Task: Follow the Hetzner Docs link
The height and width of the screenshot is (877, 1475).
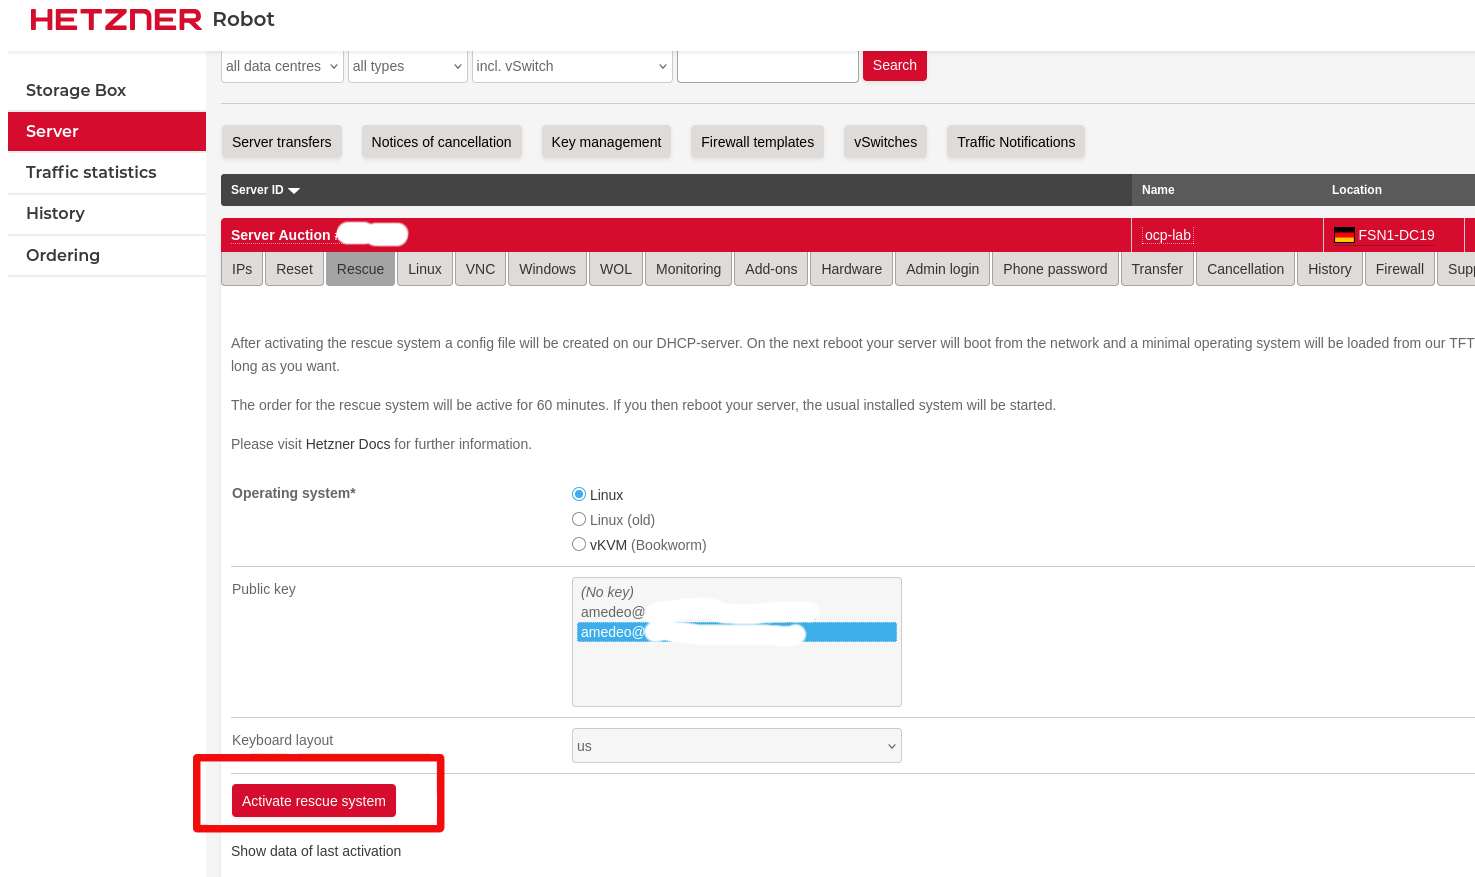Action: click(348, 444)
